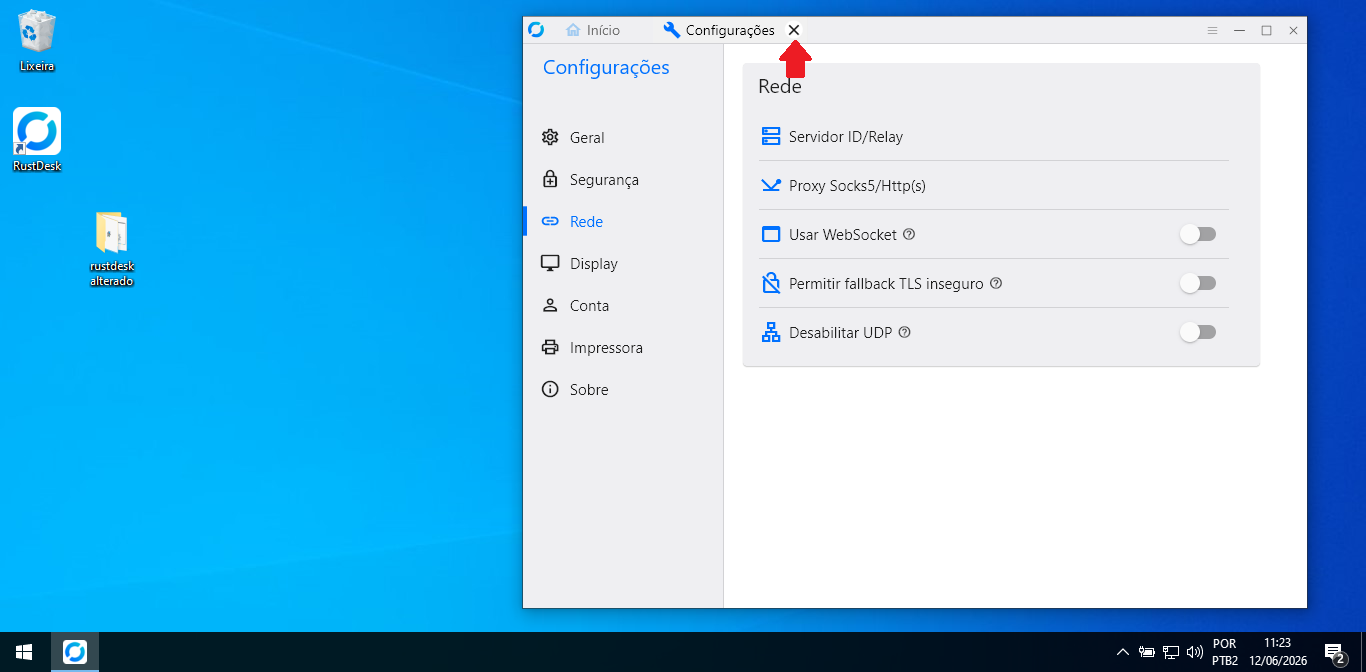The image size is (1366, 672).
Task: Click the crossed lock icon for TLS fallback
Action: click(771, 284)
